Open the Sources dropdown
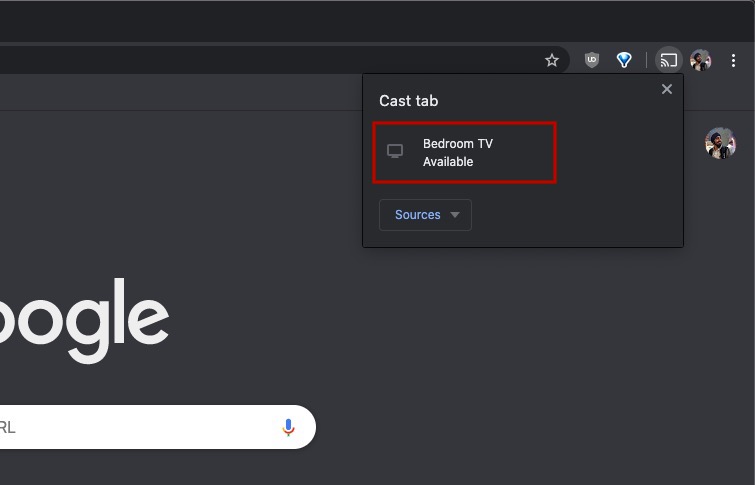The image size is (755, 485). point(418,215)
